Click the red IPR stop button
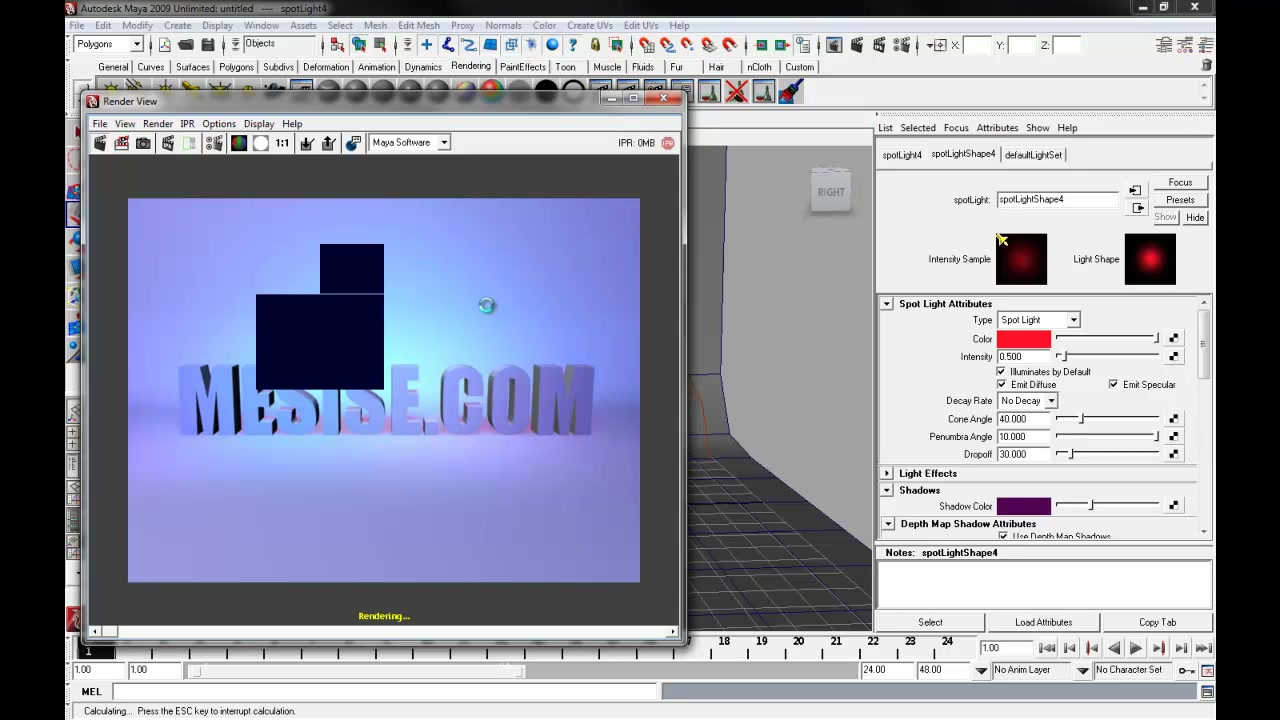 tap(668, 143)
